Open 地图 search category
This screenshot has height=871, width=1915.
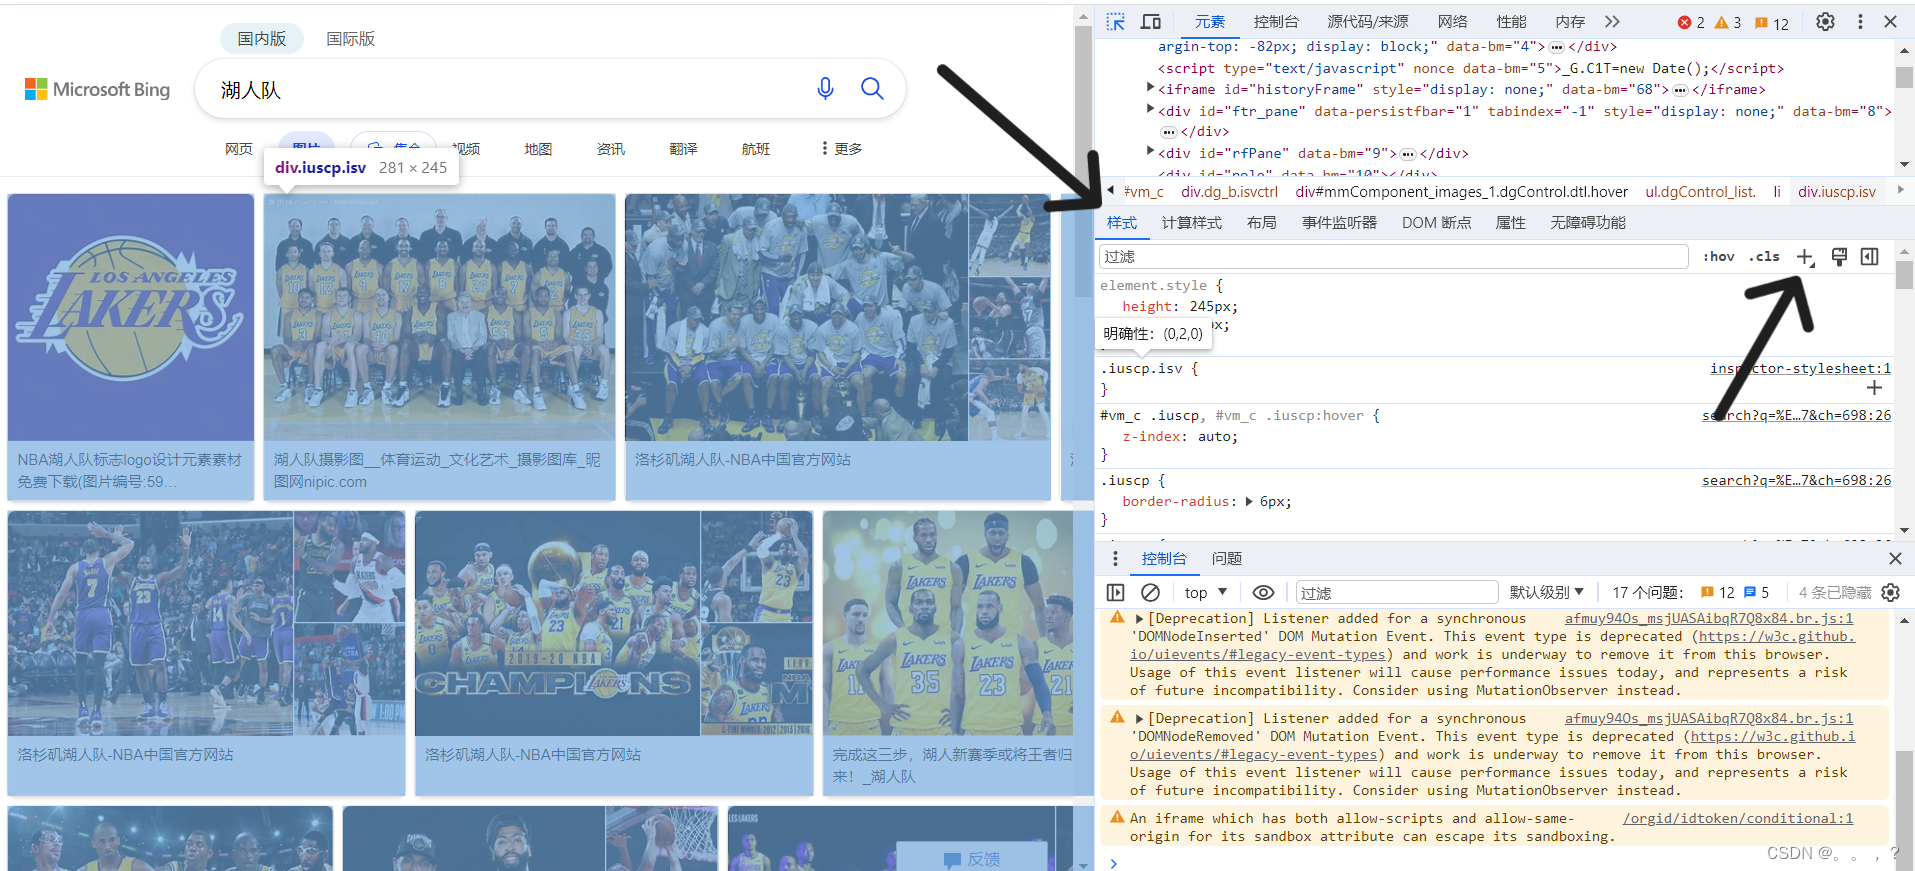click(x=538, y=149)
